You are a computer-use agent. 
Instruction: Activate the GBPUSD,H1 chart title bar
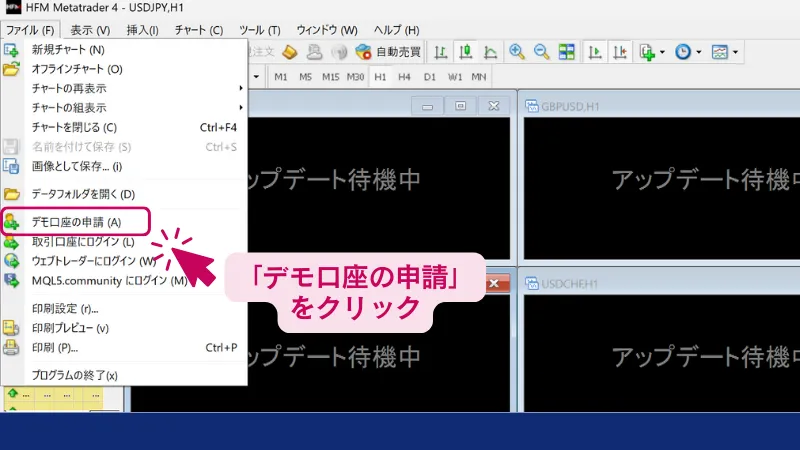tap(662, 106)
